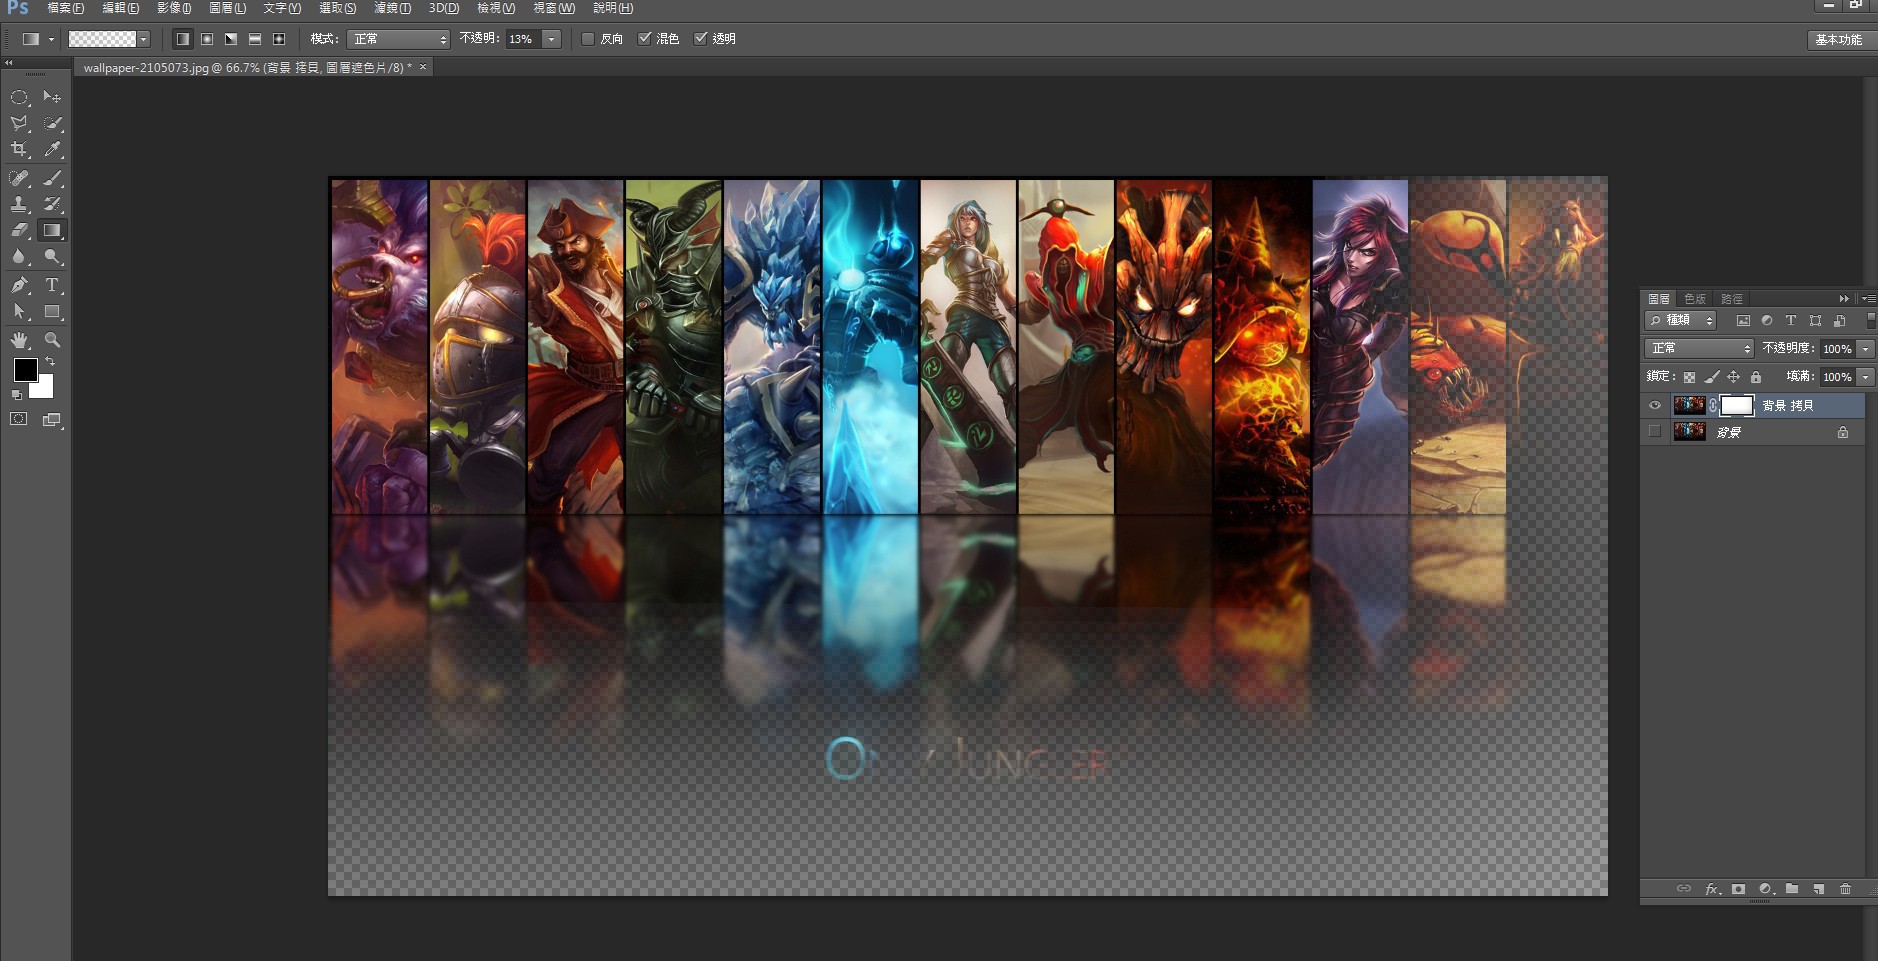
Task: Select the Spot Healing Brush tool
Action: (19, 178)
